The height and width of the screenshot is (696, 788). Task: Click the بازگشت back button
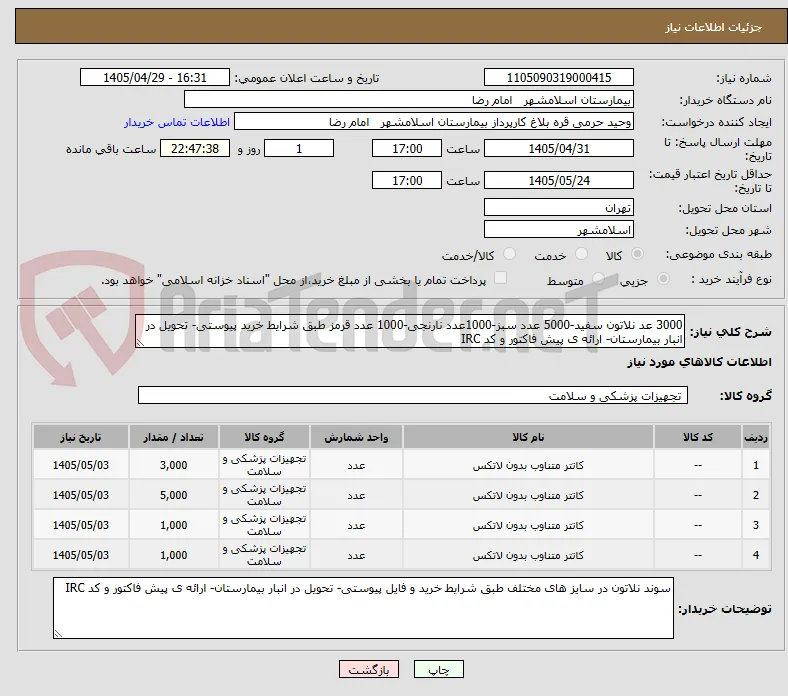[x=369, y=669]
